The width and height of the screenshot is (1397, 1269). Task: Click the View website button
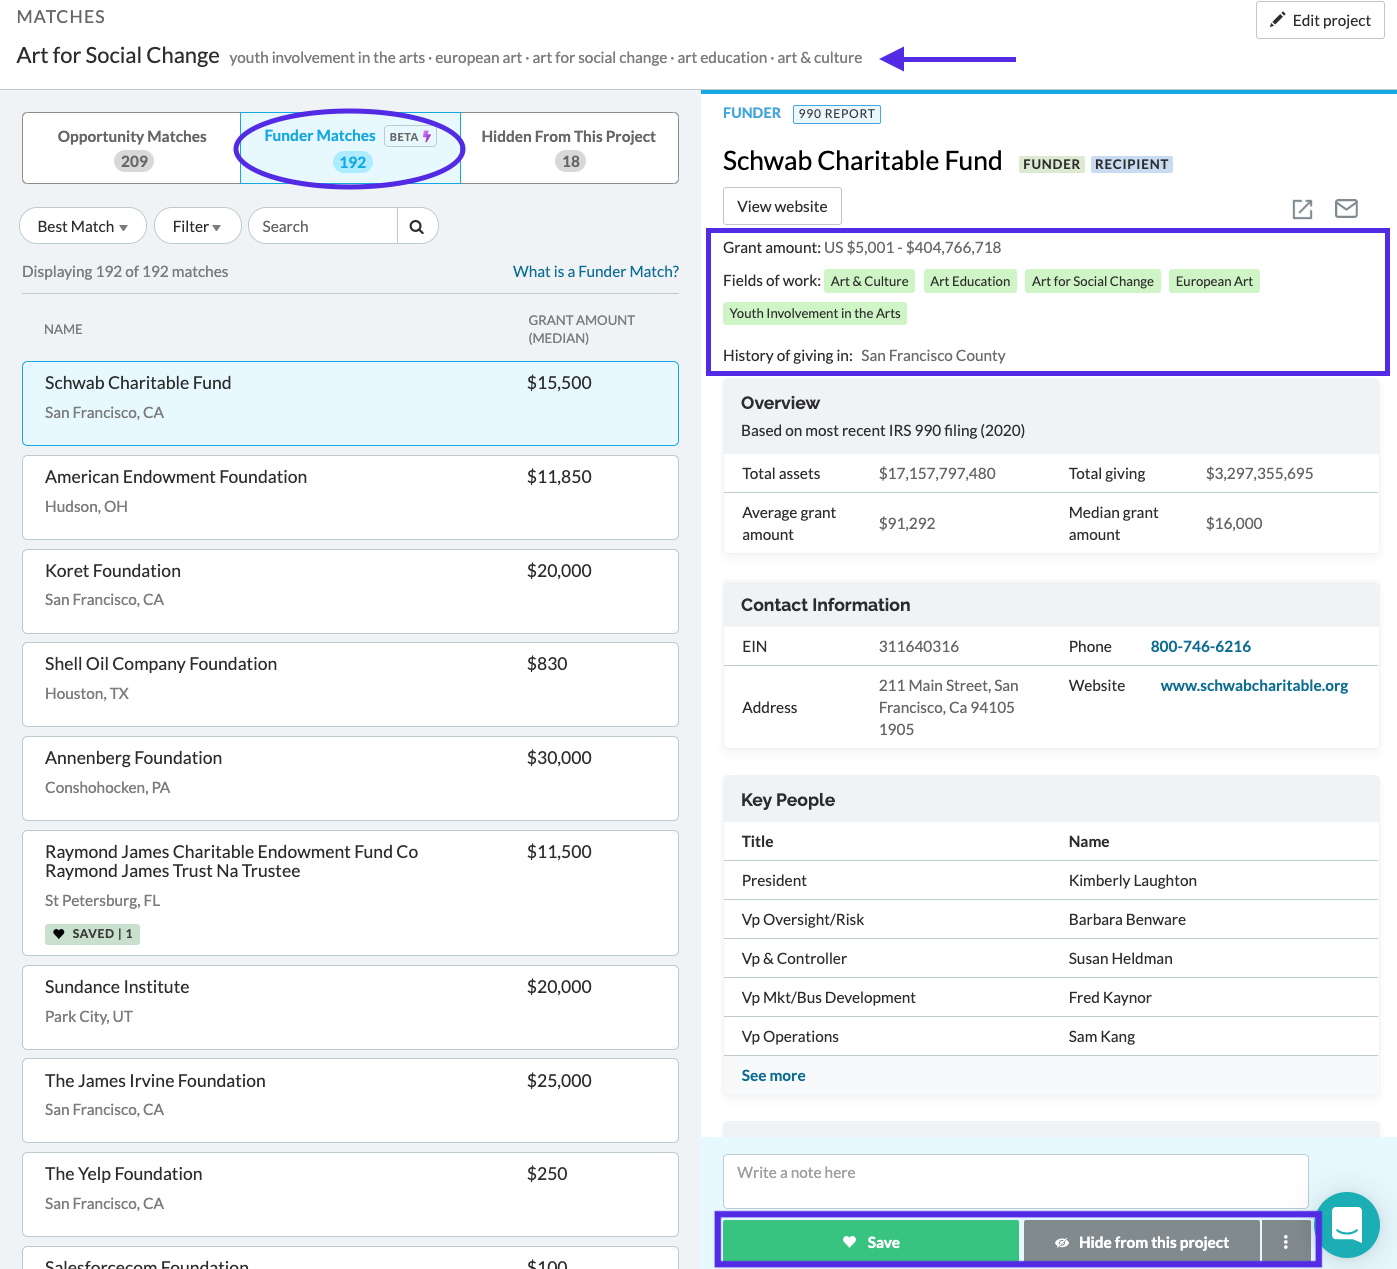coord(782,206)
